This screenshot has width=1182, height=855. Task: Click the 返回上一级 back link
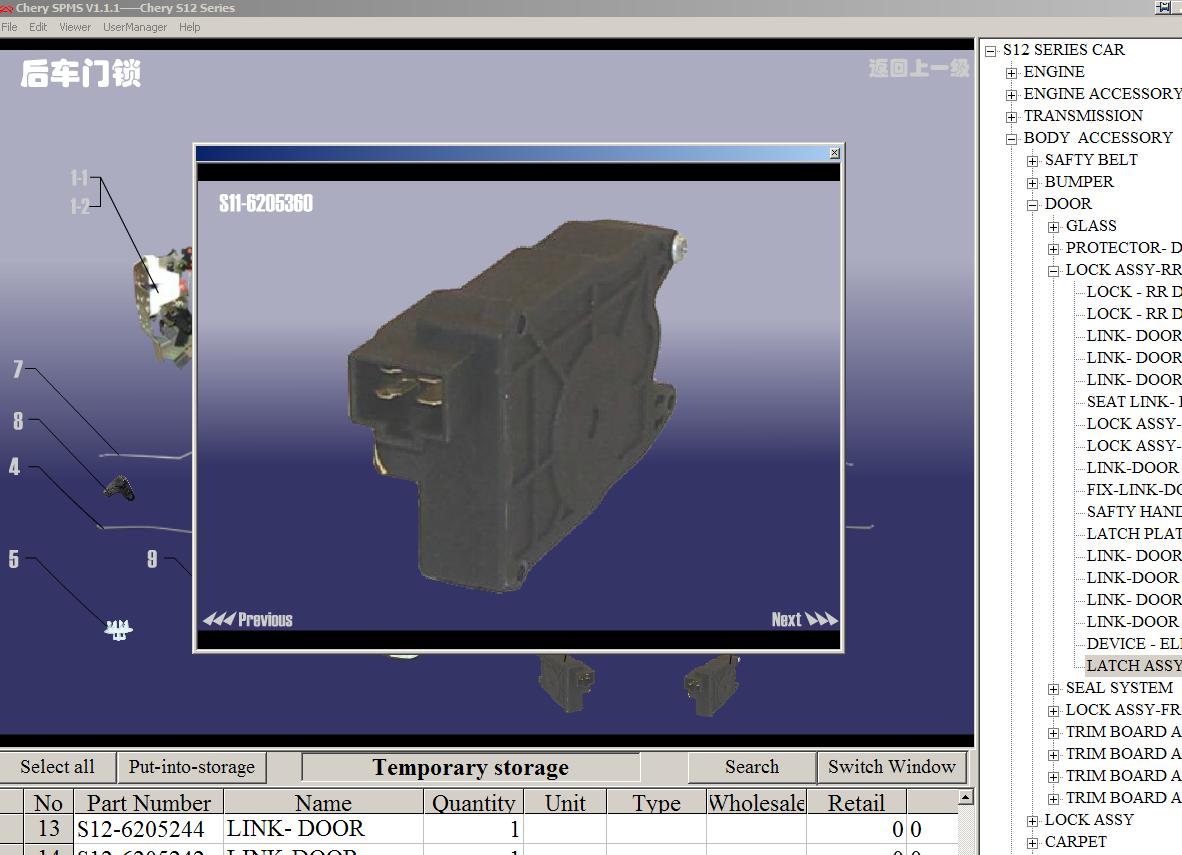click(x=919, y=69)
